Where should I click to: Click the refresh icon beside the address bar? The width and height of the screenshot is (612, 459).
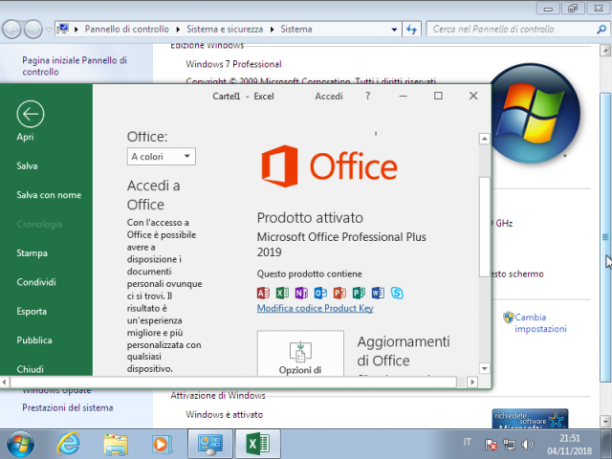412,29
